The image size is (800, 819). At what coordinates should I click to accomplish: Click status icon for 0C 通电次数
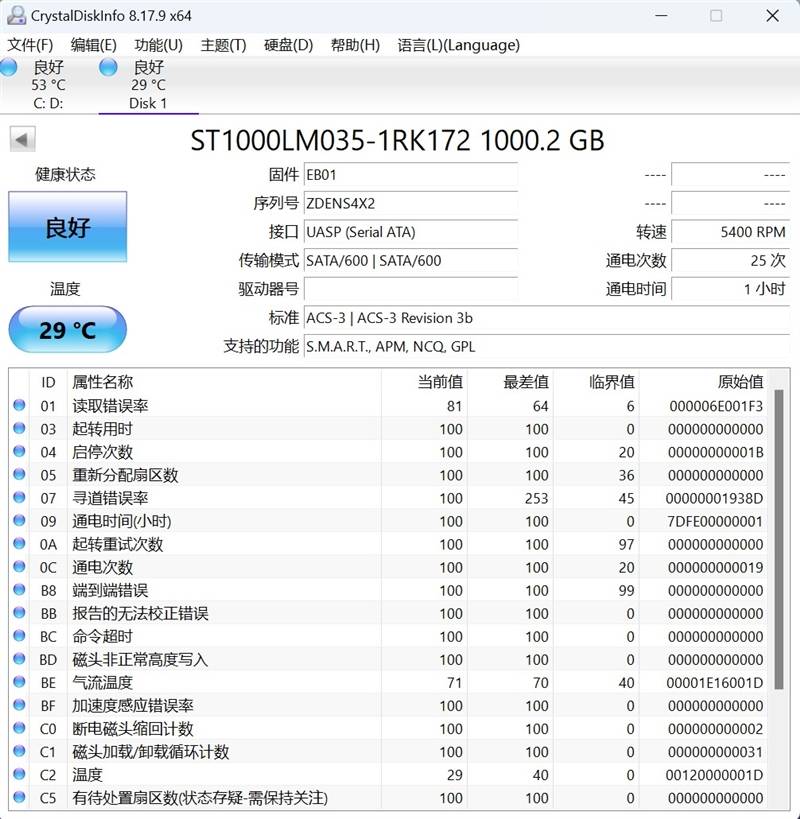pyautogui.click(x=19, y=566)
